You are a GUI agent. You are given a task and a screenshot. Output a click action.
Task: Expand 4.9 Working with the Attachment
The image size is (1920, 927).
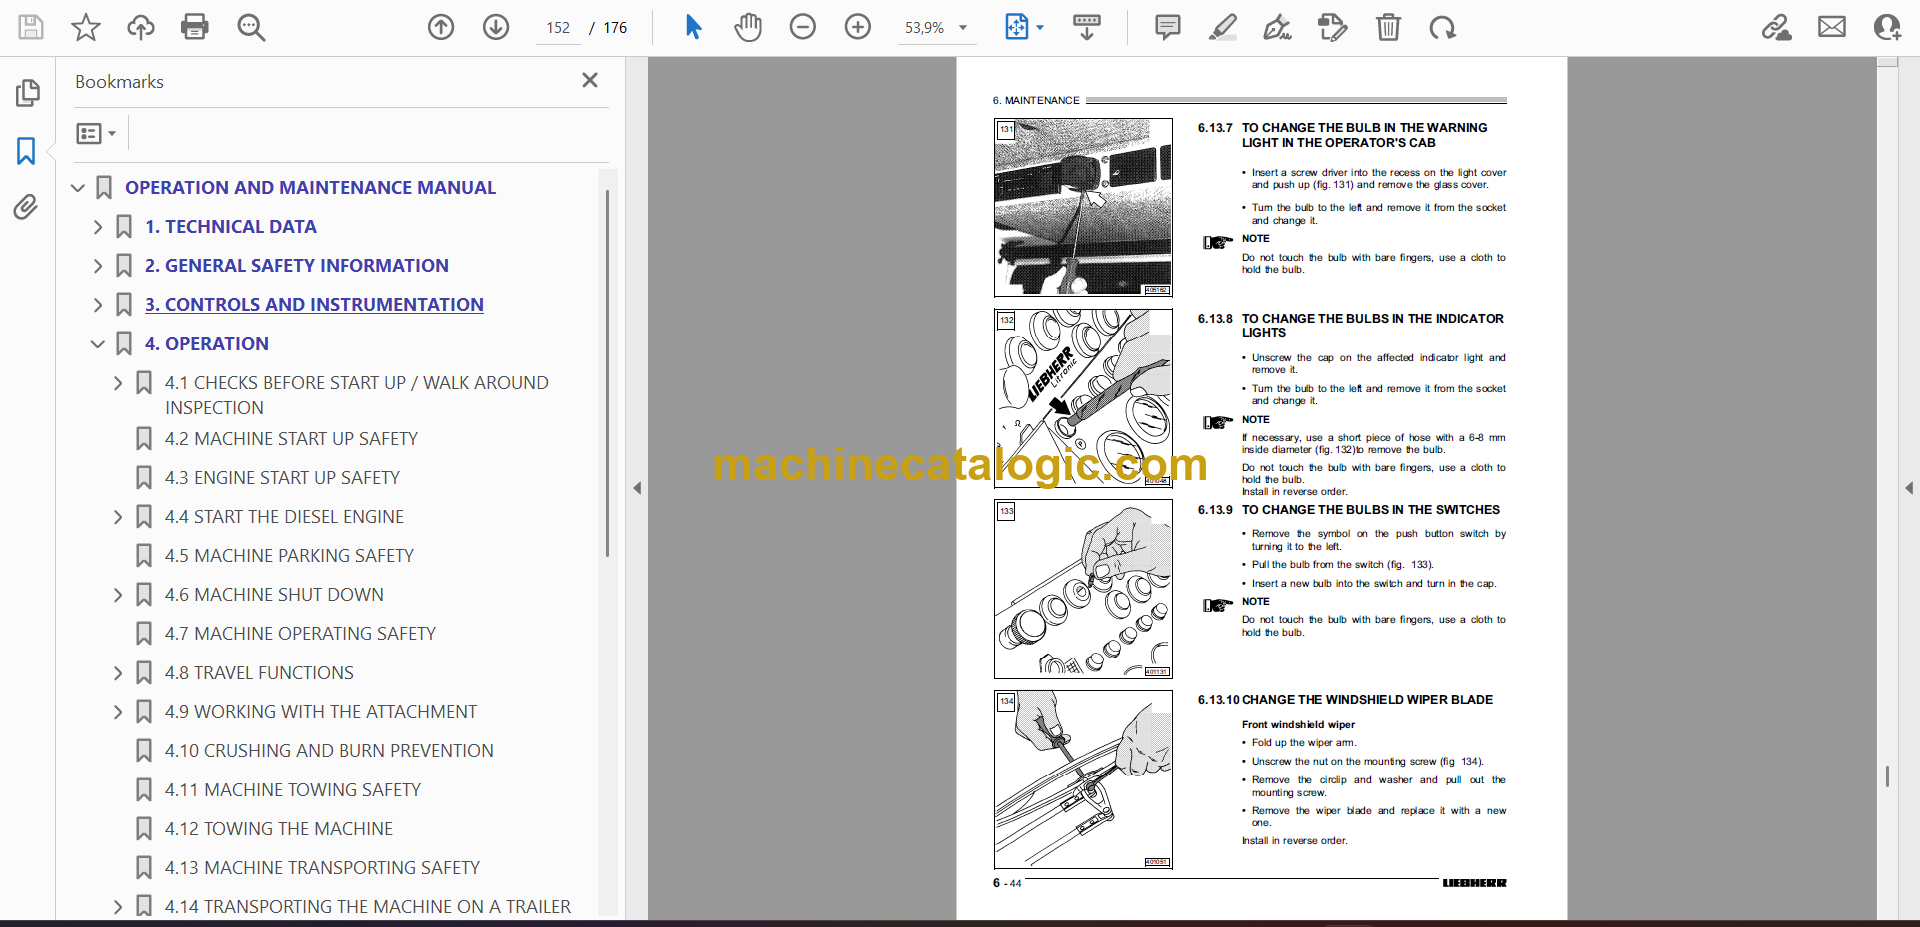118,712
